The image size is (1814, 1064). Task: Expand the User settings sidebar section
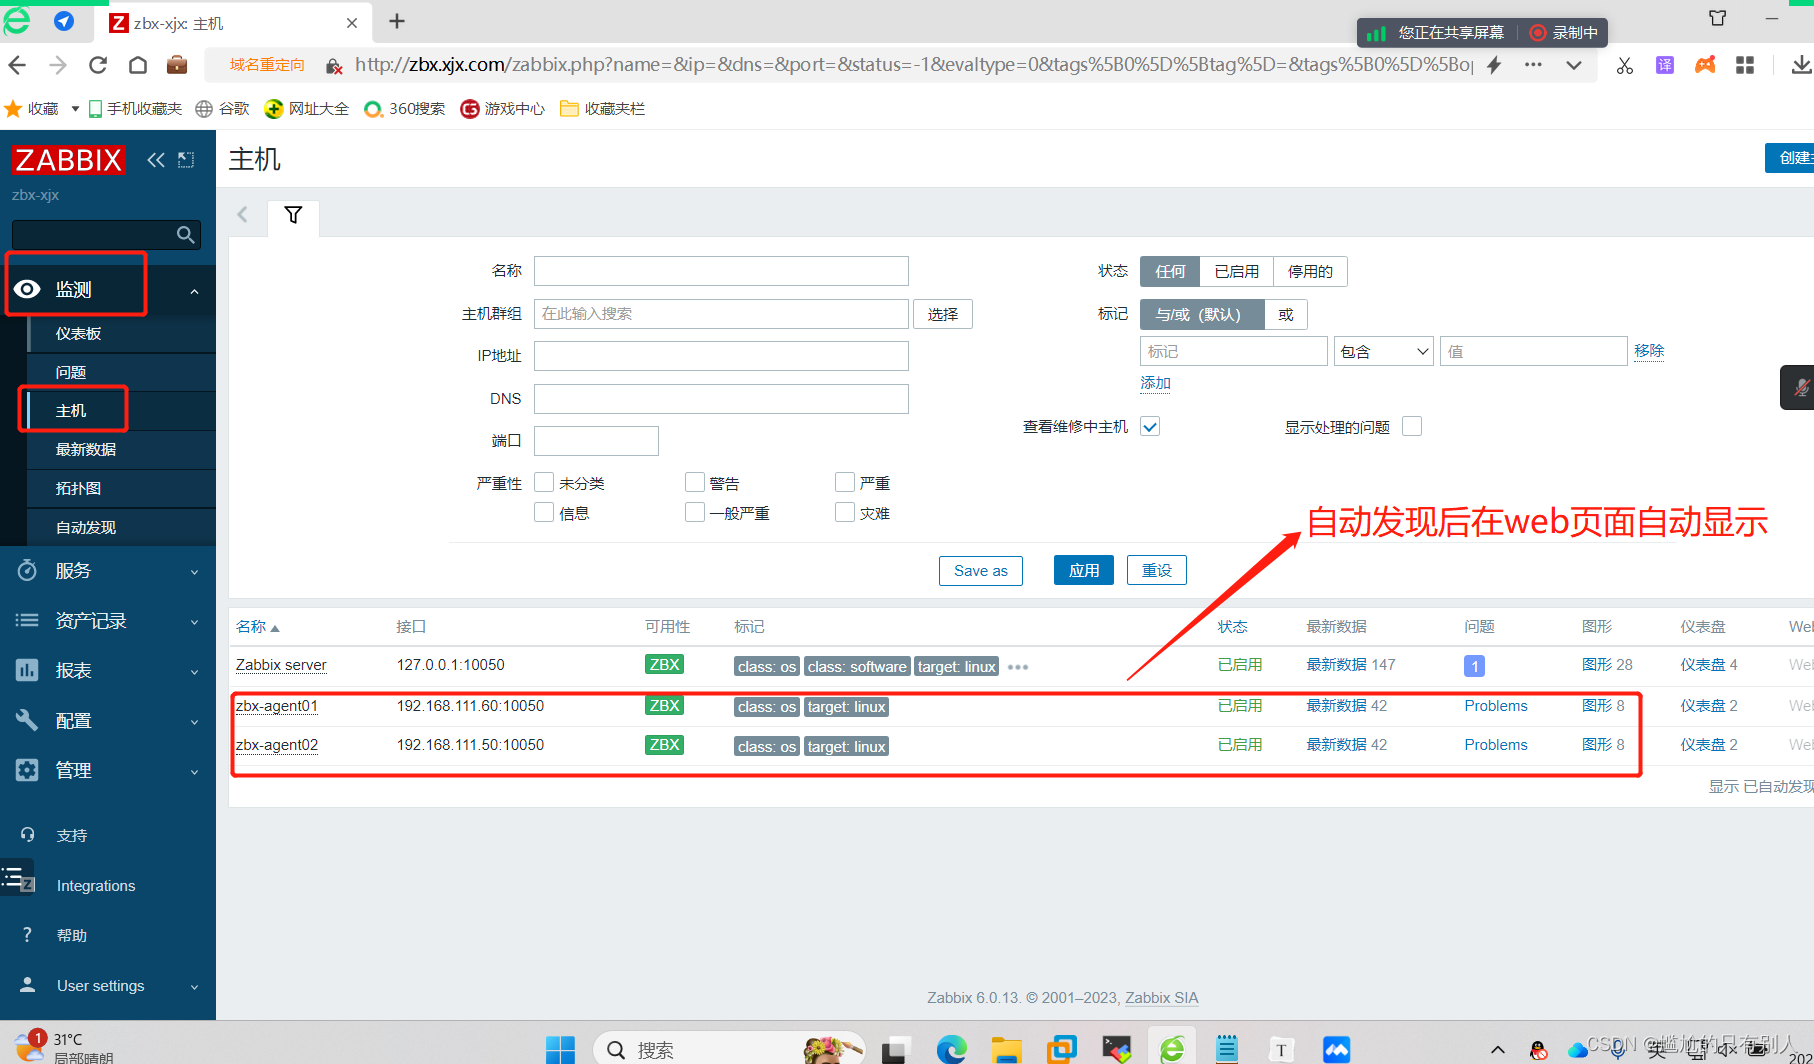click(108, 986)
